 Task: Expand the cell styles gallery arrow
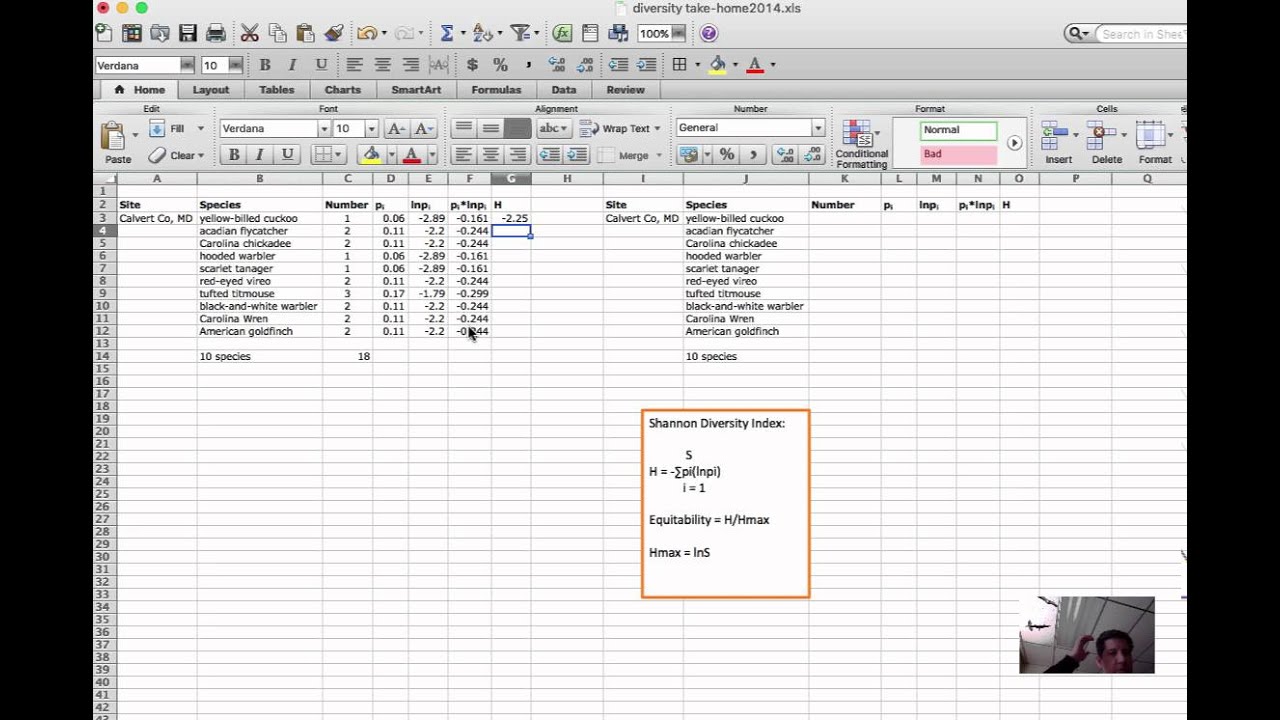coord(1014,143)
